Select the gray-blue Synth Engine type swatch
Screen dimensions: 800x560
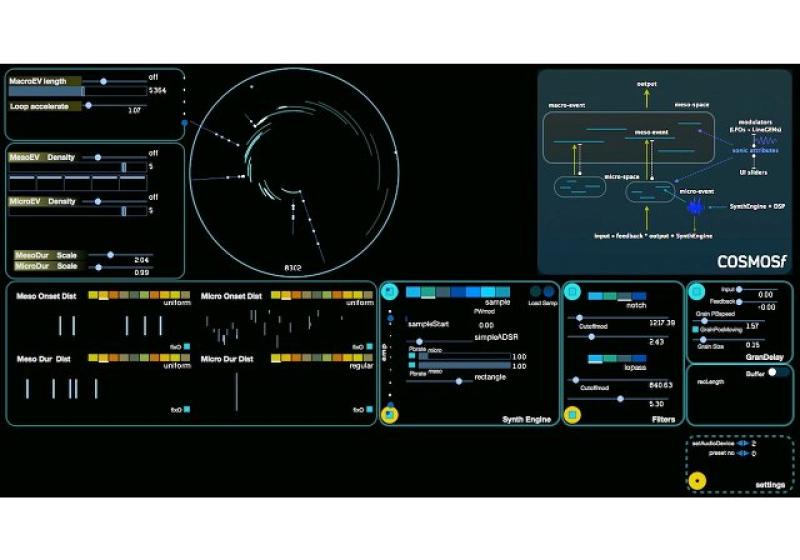point(443,292)
